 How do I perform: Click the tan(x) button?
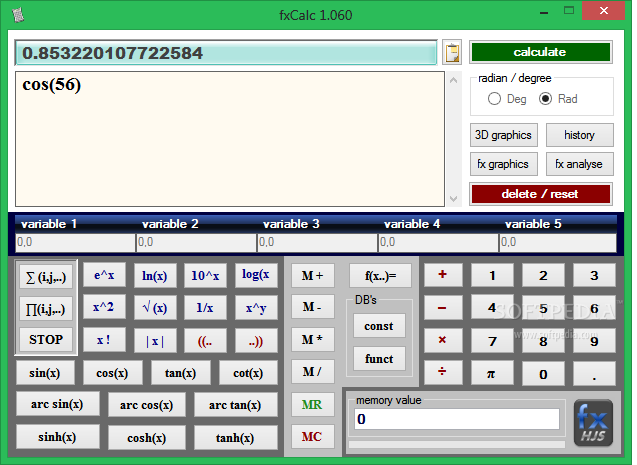click(180, 372)
